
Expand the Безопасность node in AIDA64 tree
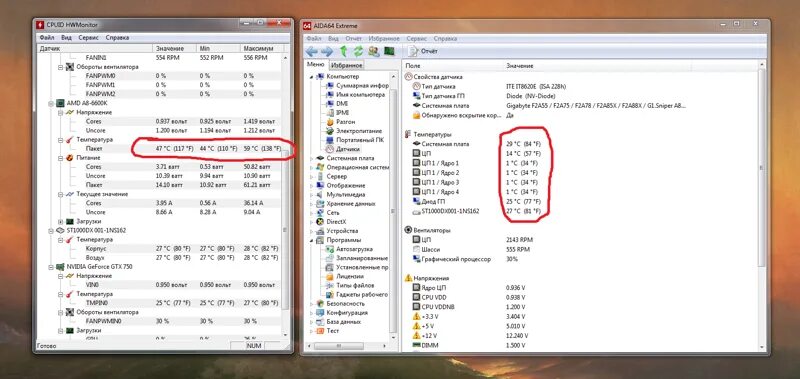point(313,304)
